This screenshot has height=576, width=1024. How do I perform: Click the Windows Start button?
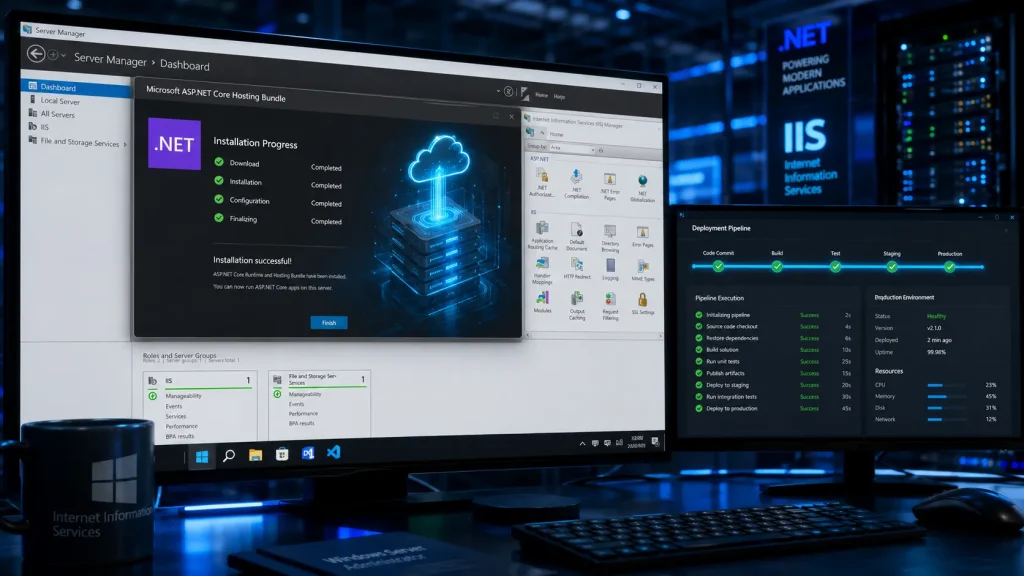202,456
